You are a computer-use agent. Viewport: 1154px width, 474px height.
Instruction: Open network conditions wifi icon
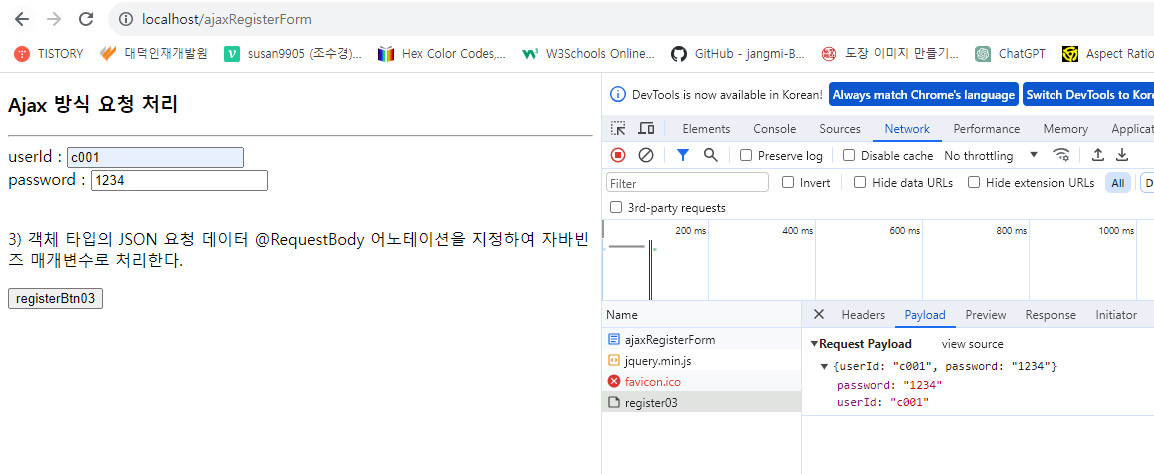pyautogui.click(x=1061, y=155)
